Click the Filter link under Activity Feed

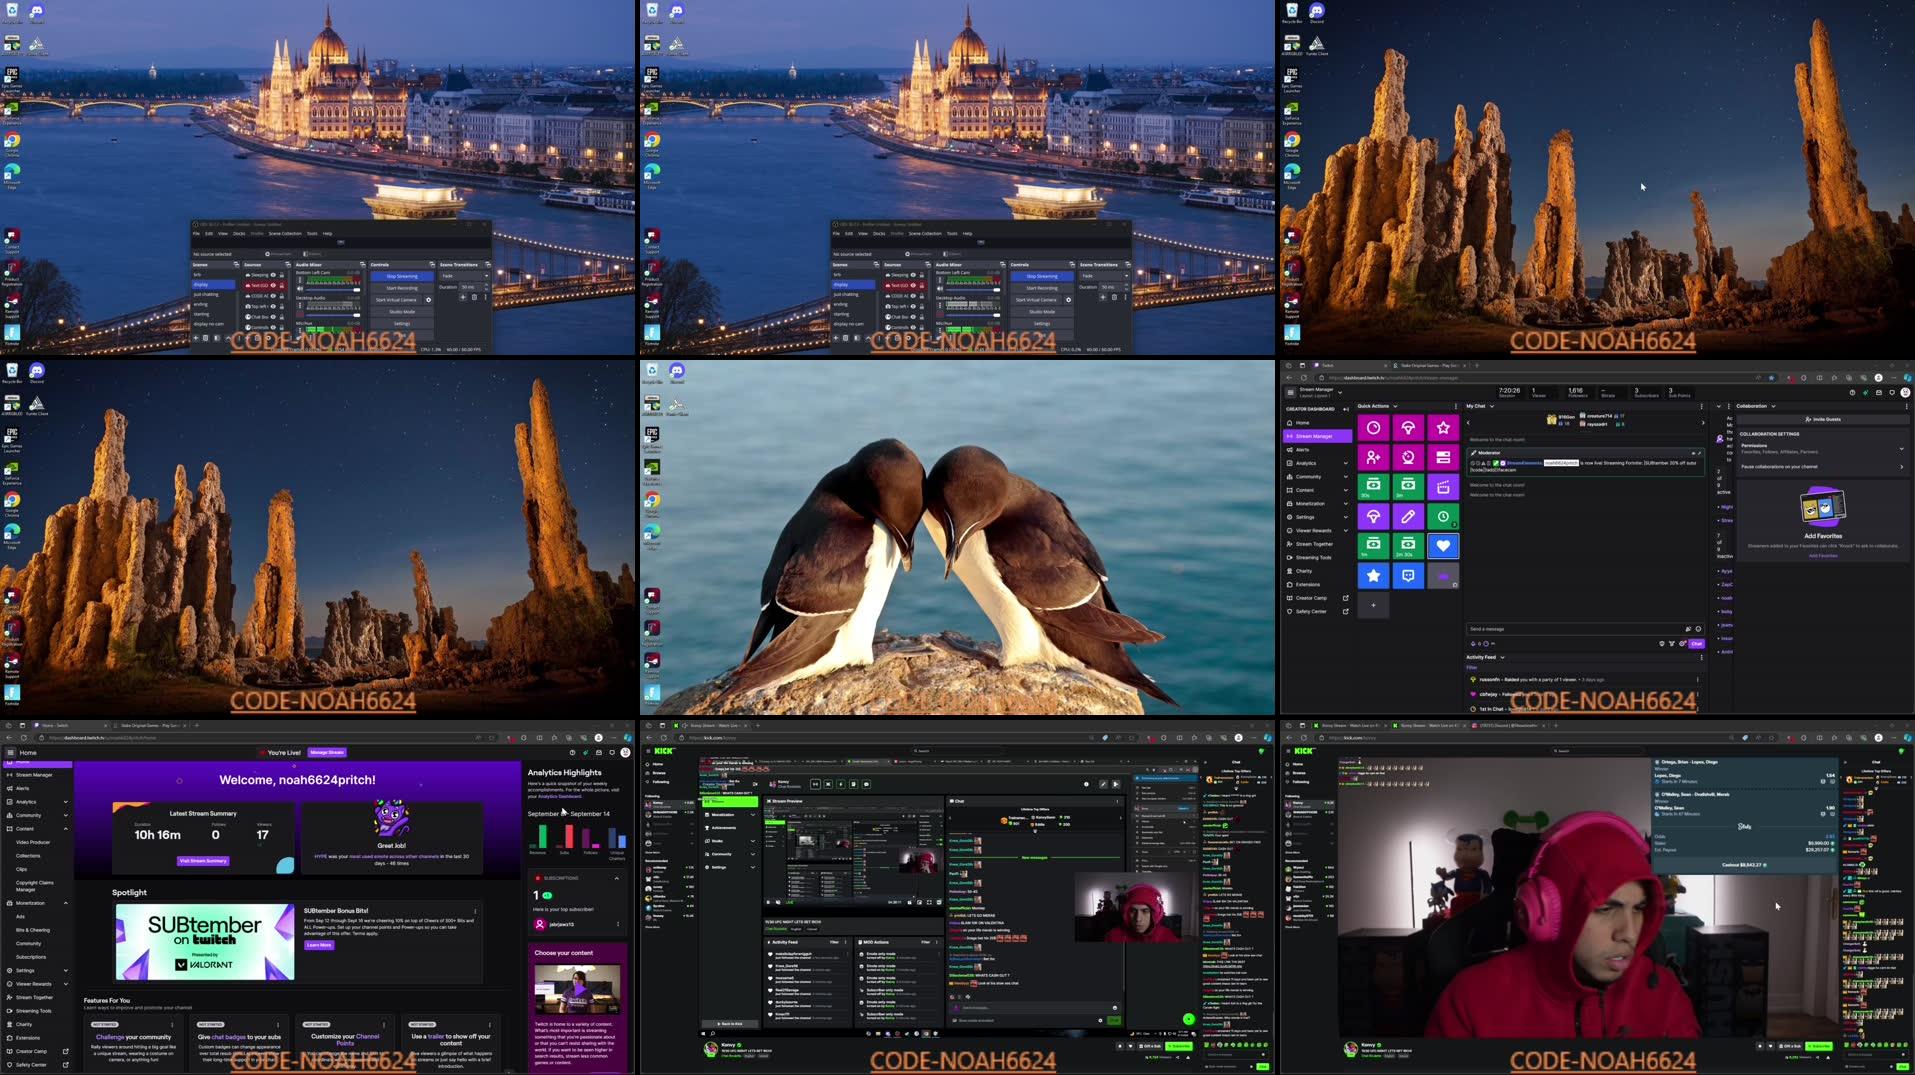point(1471,667)
